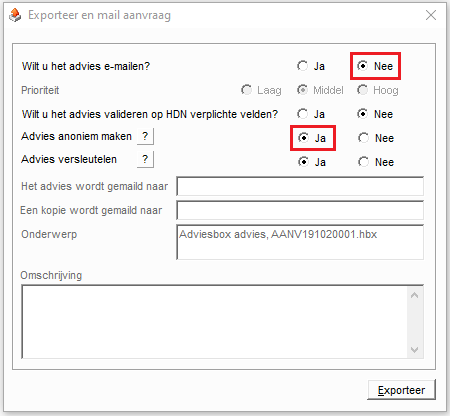Open help for Advies versleutelen
450x416 pixels.
(145, 159)
